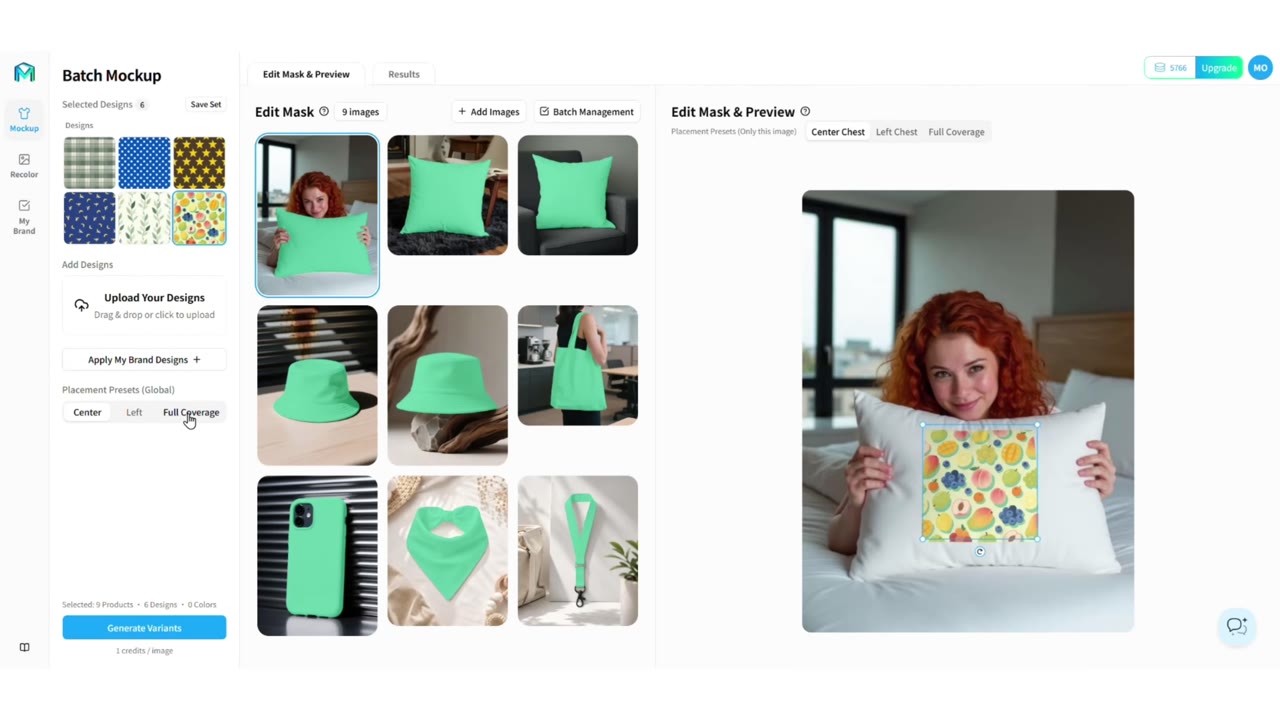
Task: Click the Batch Mockup heading
Action: 111,75
